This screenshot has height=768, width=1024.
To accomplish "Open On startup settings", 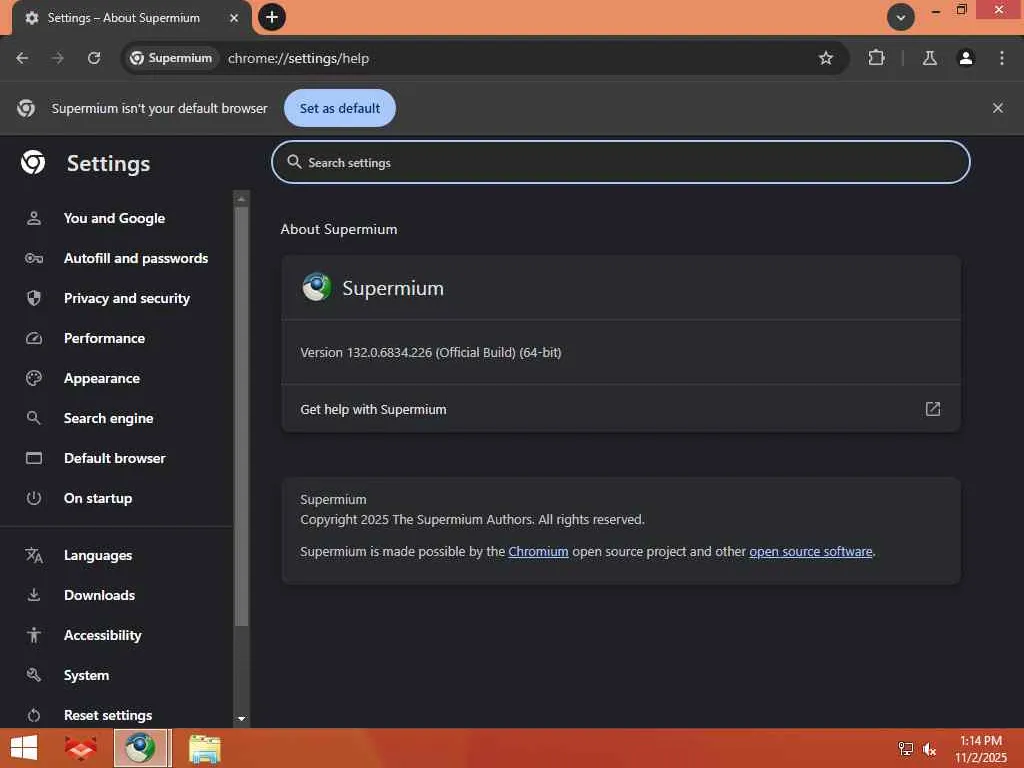I will click(98, 498).
